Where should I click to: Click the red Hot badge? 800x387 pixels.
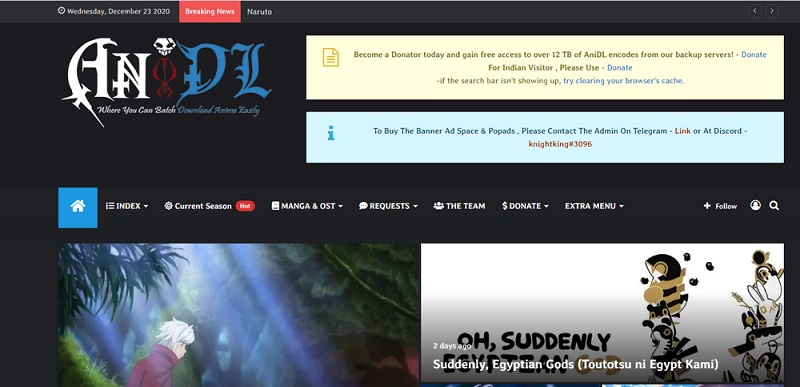tap(245, 206)
